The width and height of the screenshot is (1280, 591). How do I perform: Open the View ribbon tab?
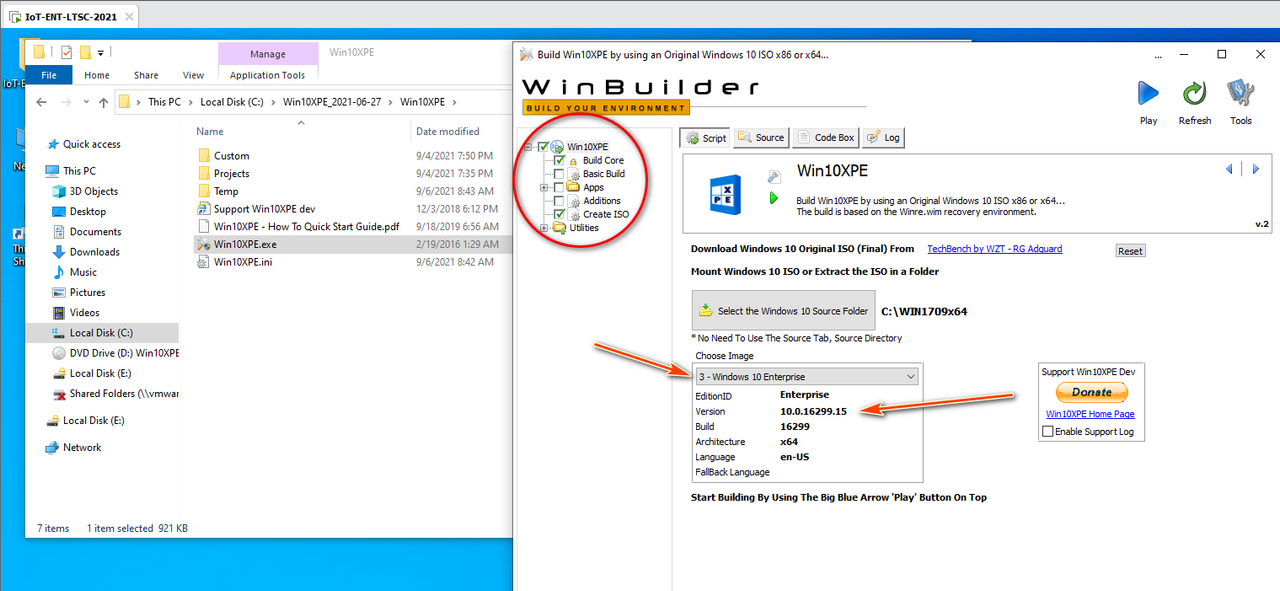point(193,75)
